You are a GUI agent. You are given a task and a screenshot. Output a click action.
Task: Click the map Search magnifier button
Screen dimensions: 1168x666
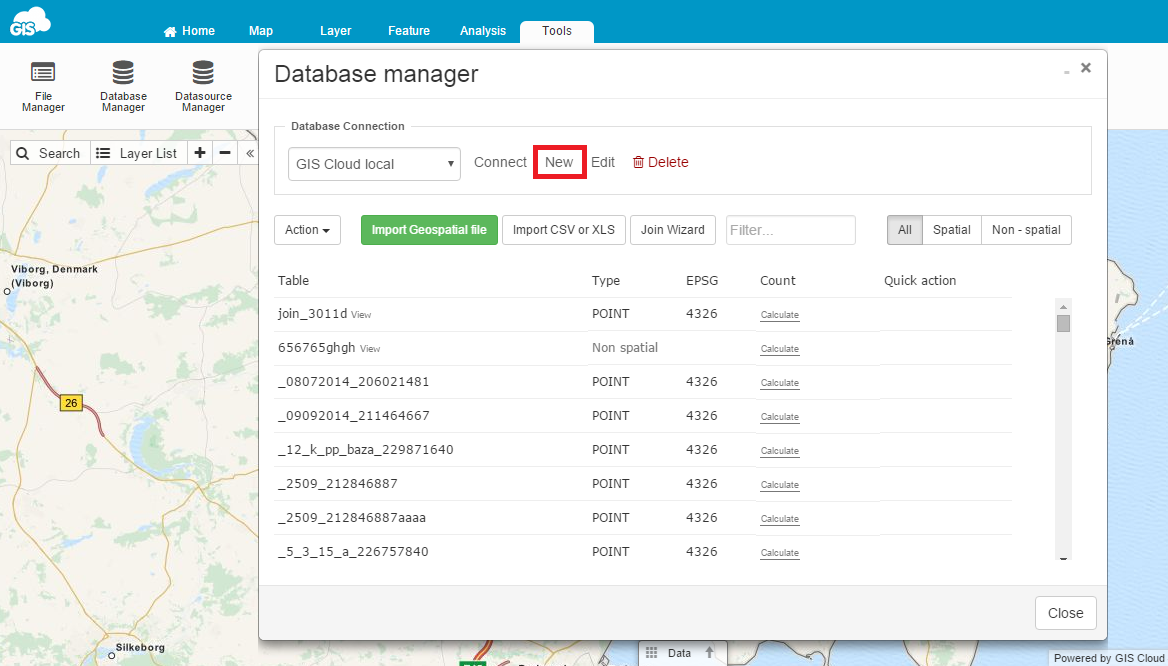point(50,153)
